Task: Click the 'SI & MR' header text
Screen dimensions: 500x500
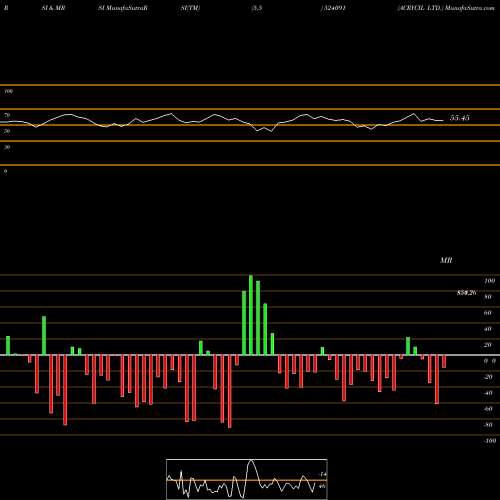Action: pyautogui.click(x=53, y=8)
